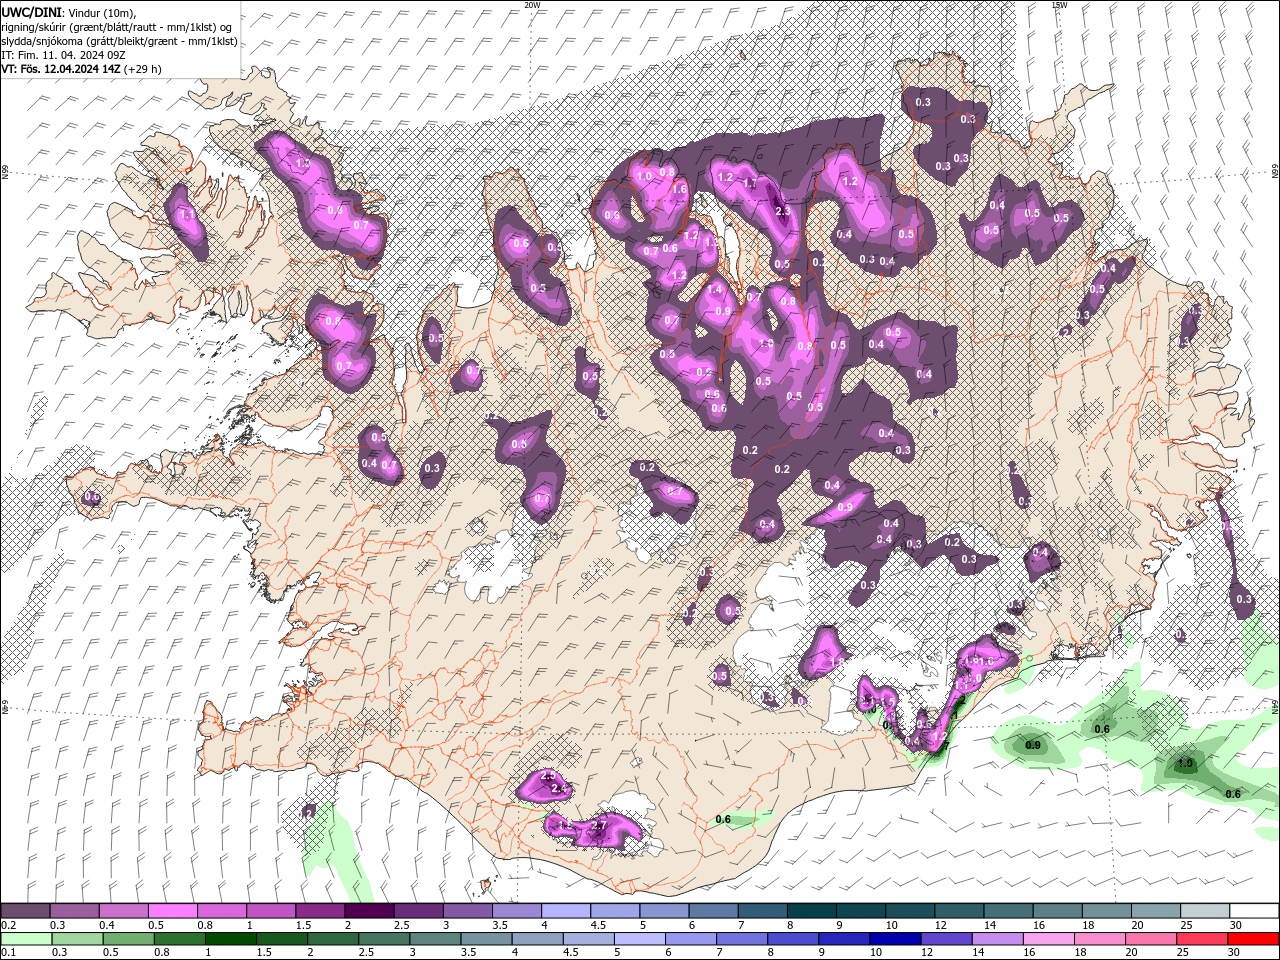Click the 0.4–0.5 swatch on the purple snowfall scale
1280x960 pixels.
[124, 911]
